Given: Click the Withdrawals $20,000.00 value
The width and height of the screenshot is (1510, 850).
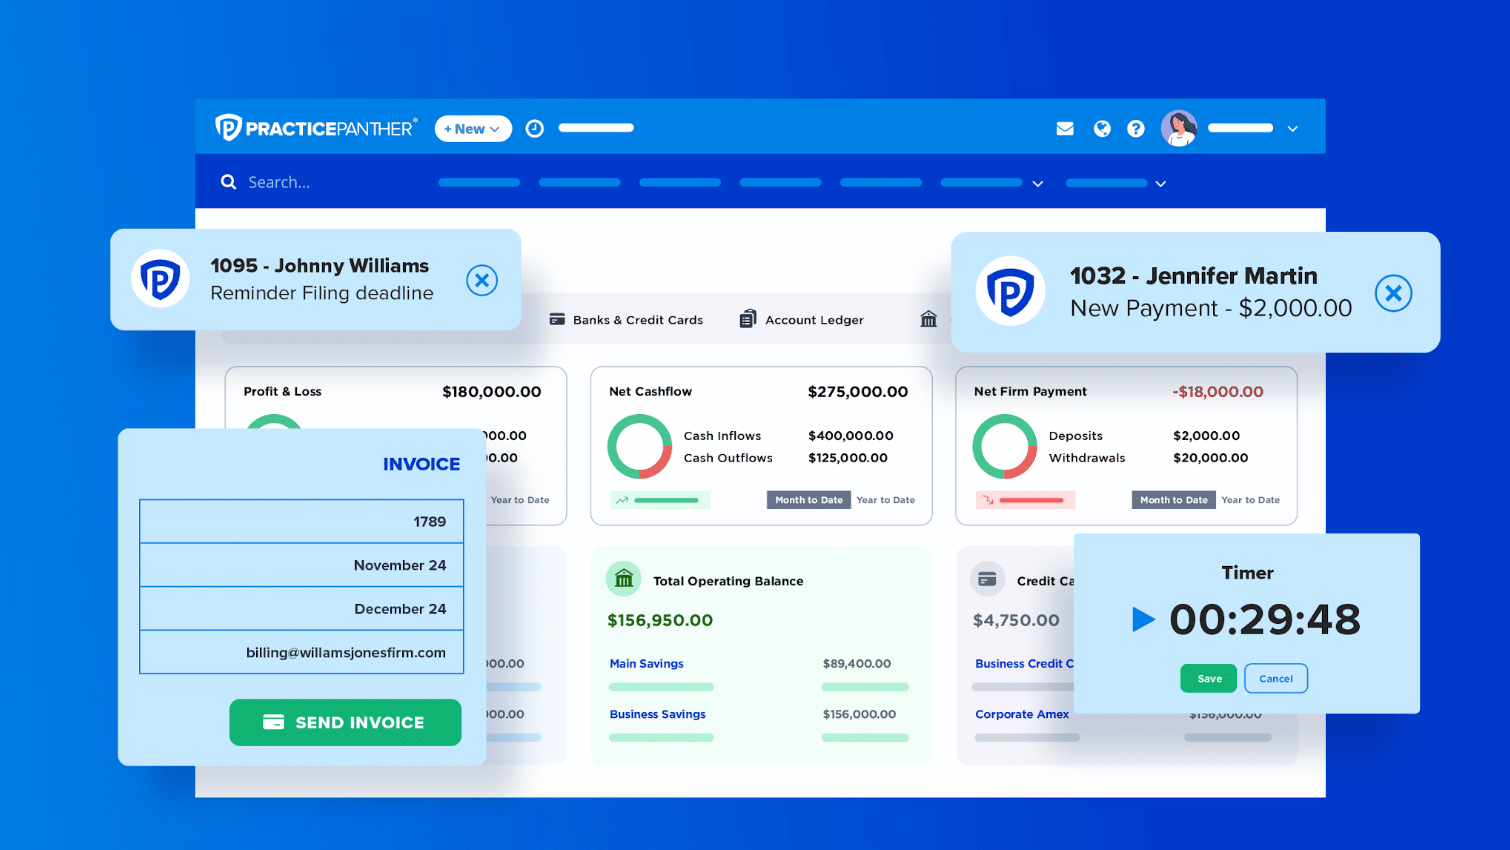Looking at the screenshot, I should pos(1211,458).
